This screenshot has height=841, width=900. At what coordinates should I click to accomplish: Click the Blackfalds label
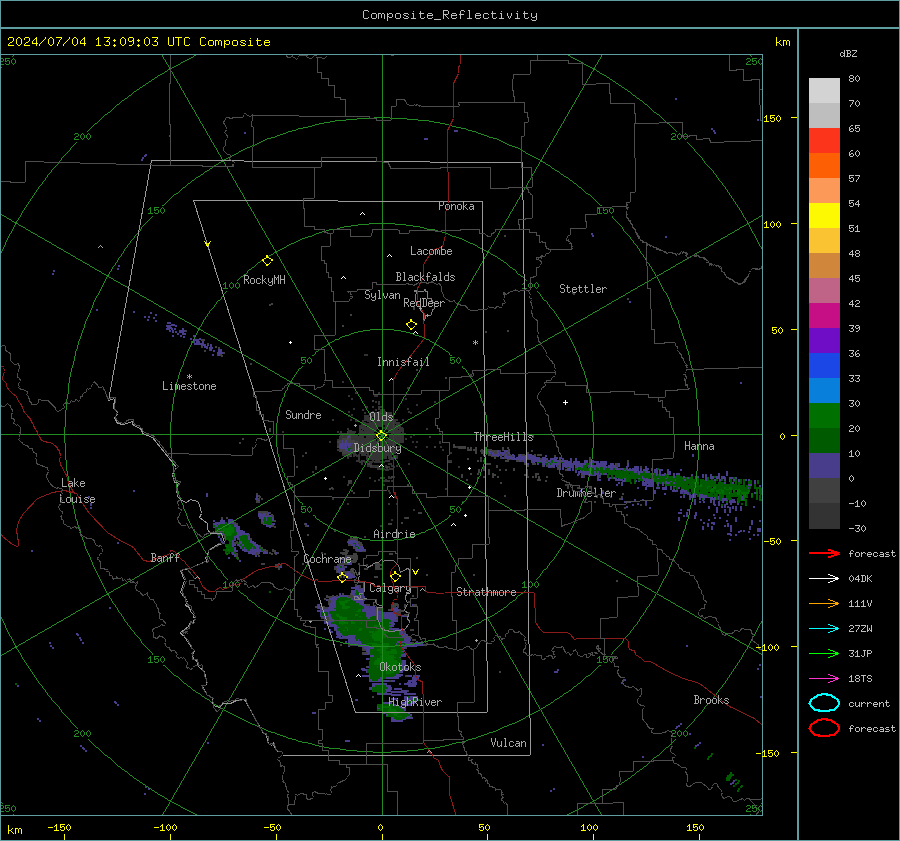(x=425, y=277)
